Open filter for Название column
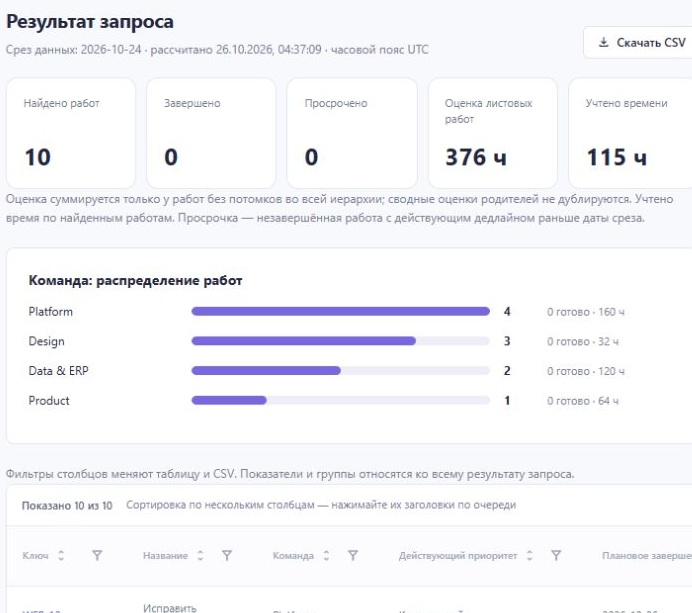 point(227,556)
